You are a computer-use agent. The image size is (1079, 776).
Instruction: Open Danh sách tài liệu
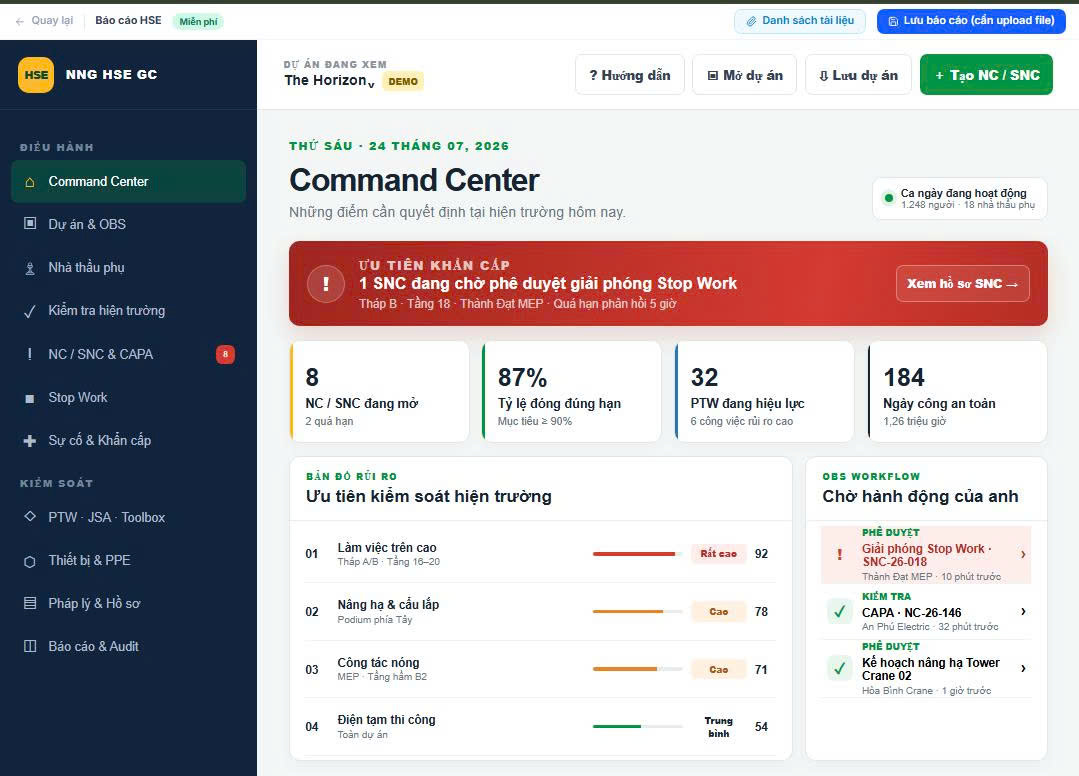(800, 21)
